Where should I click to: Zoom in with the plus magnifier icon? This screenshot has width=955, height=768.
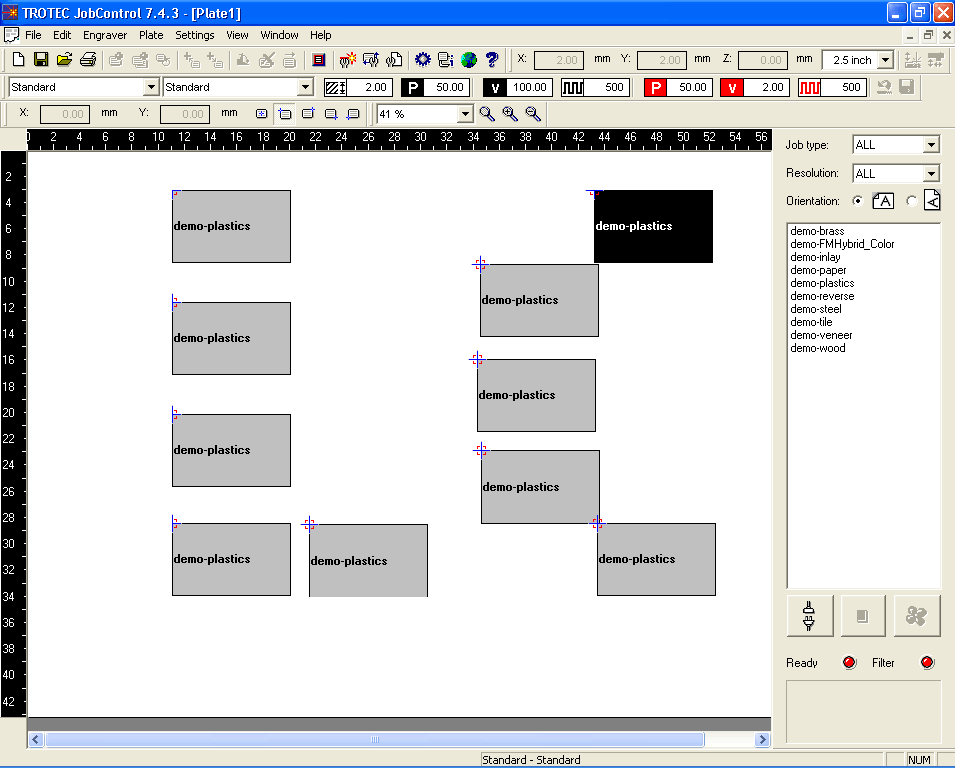point(510,114)
